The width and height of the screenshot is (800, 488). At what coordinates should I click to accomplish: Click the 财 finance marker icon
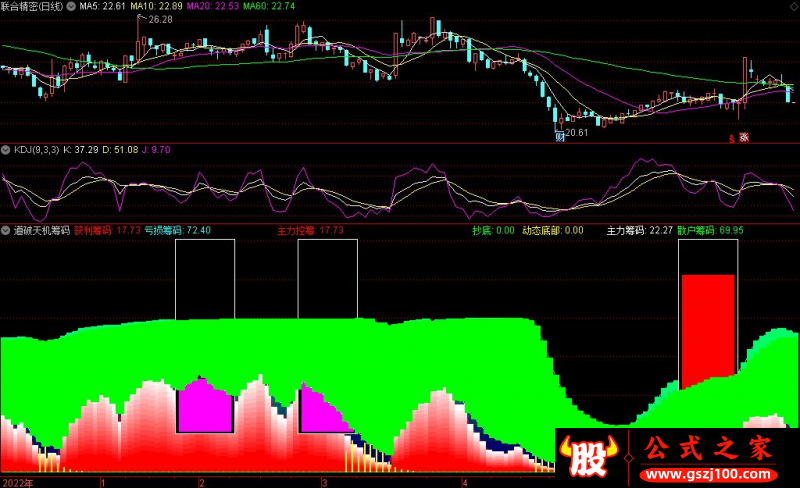tap(559, 139)
